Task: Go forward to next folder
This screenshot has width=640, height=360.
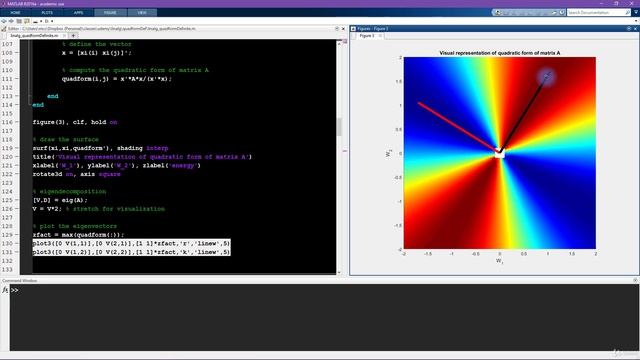Action: 11,21
